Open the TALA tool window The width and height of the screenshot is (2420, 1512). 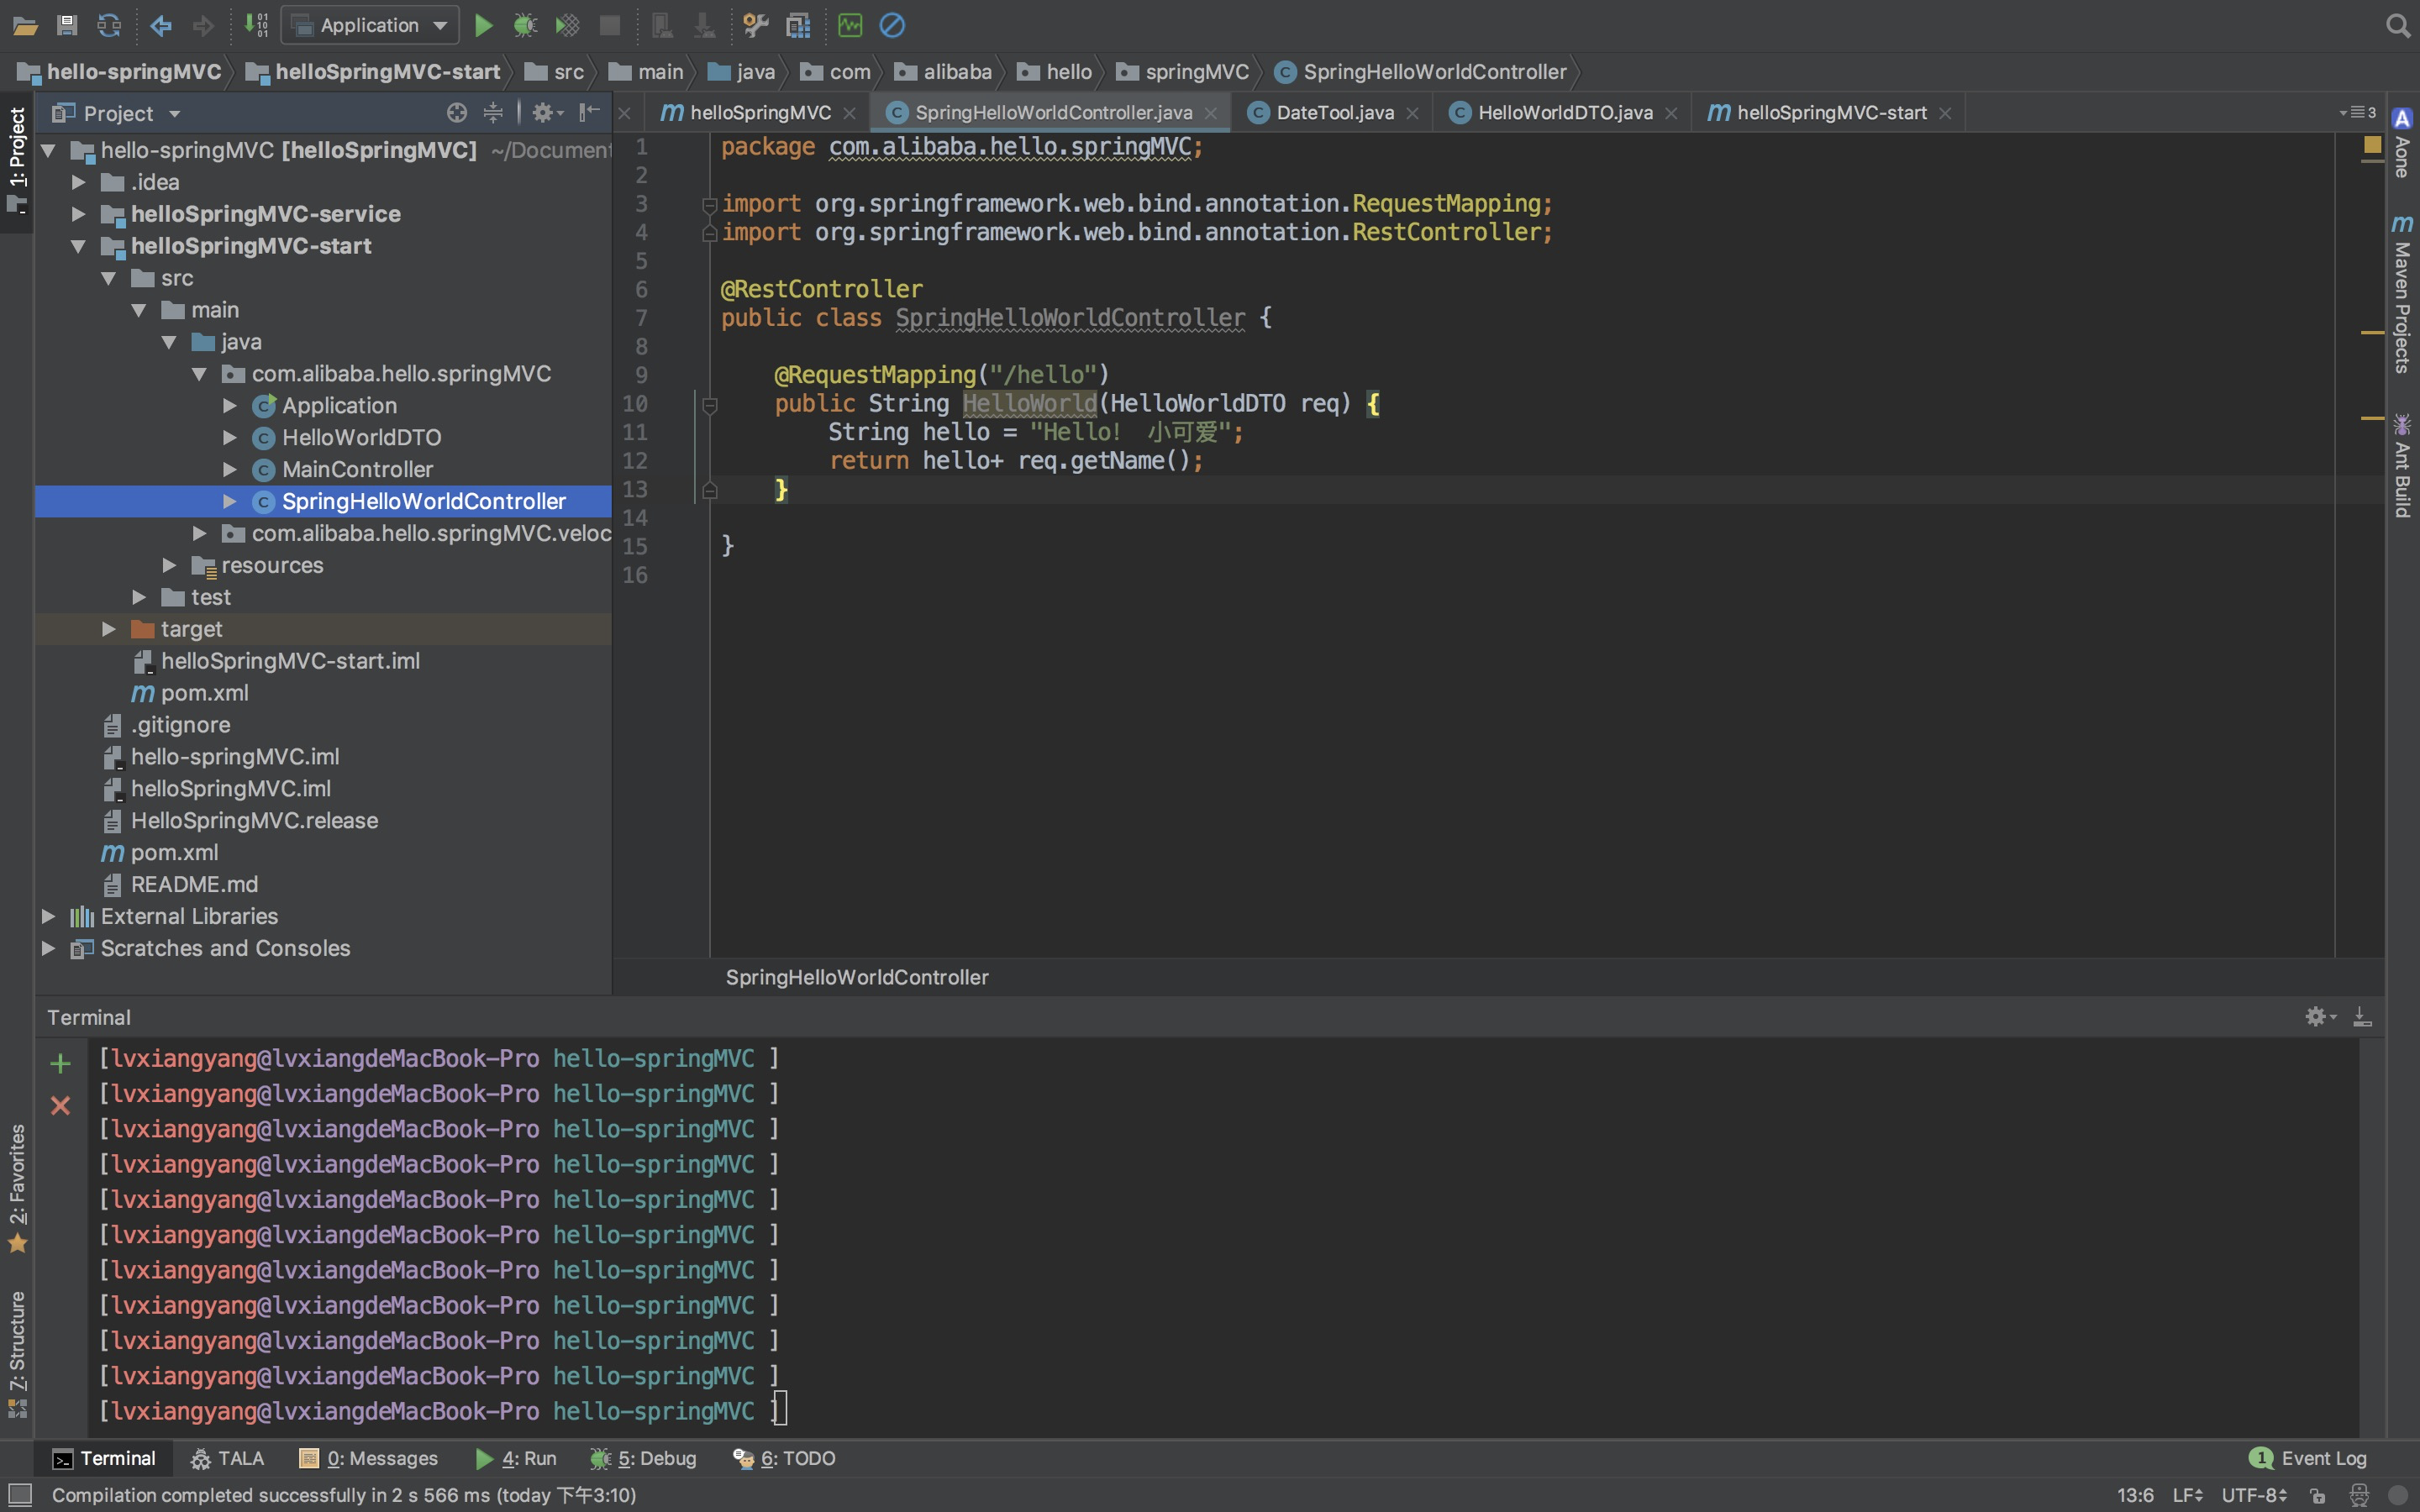(x=228, y=1459)
